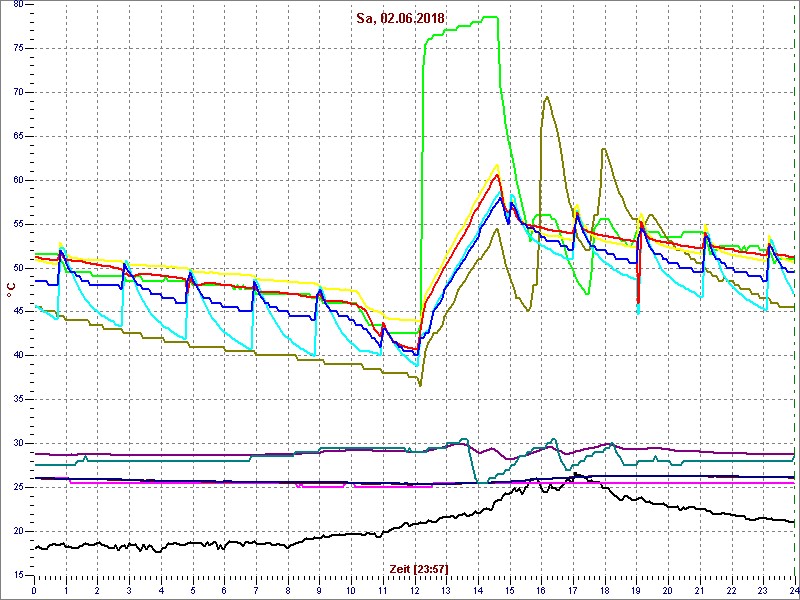Select the 60 value on temperature axis

[x=16, y=180]
